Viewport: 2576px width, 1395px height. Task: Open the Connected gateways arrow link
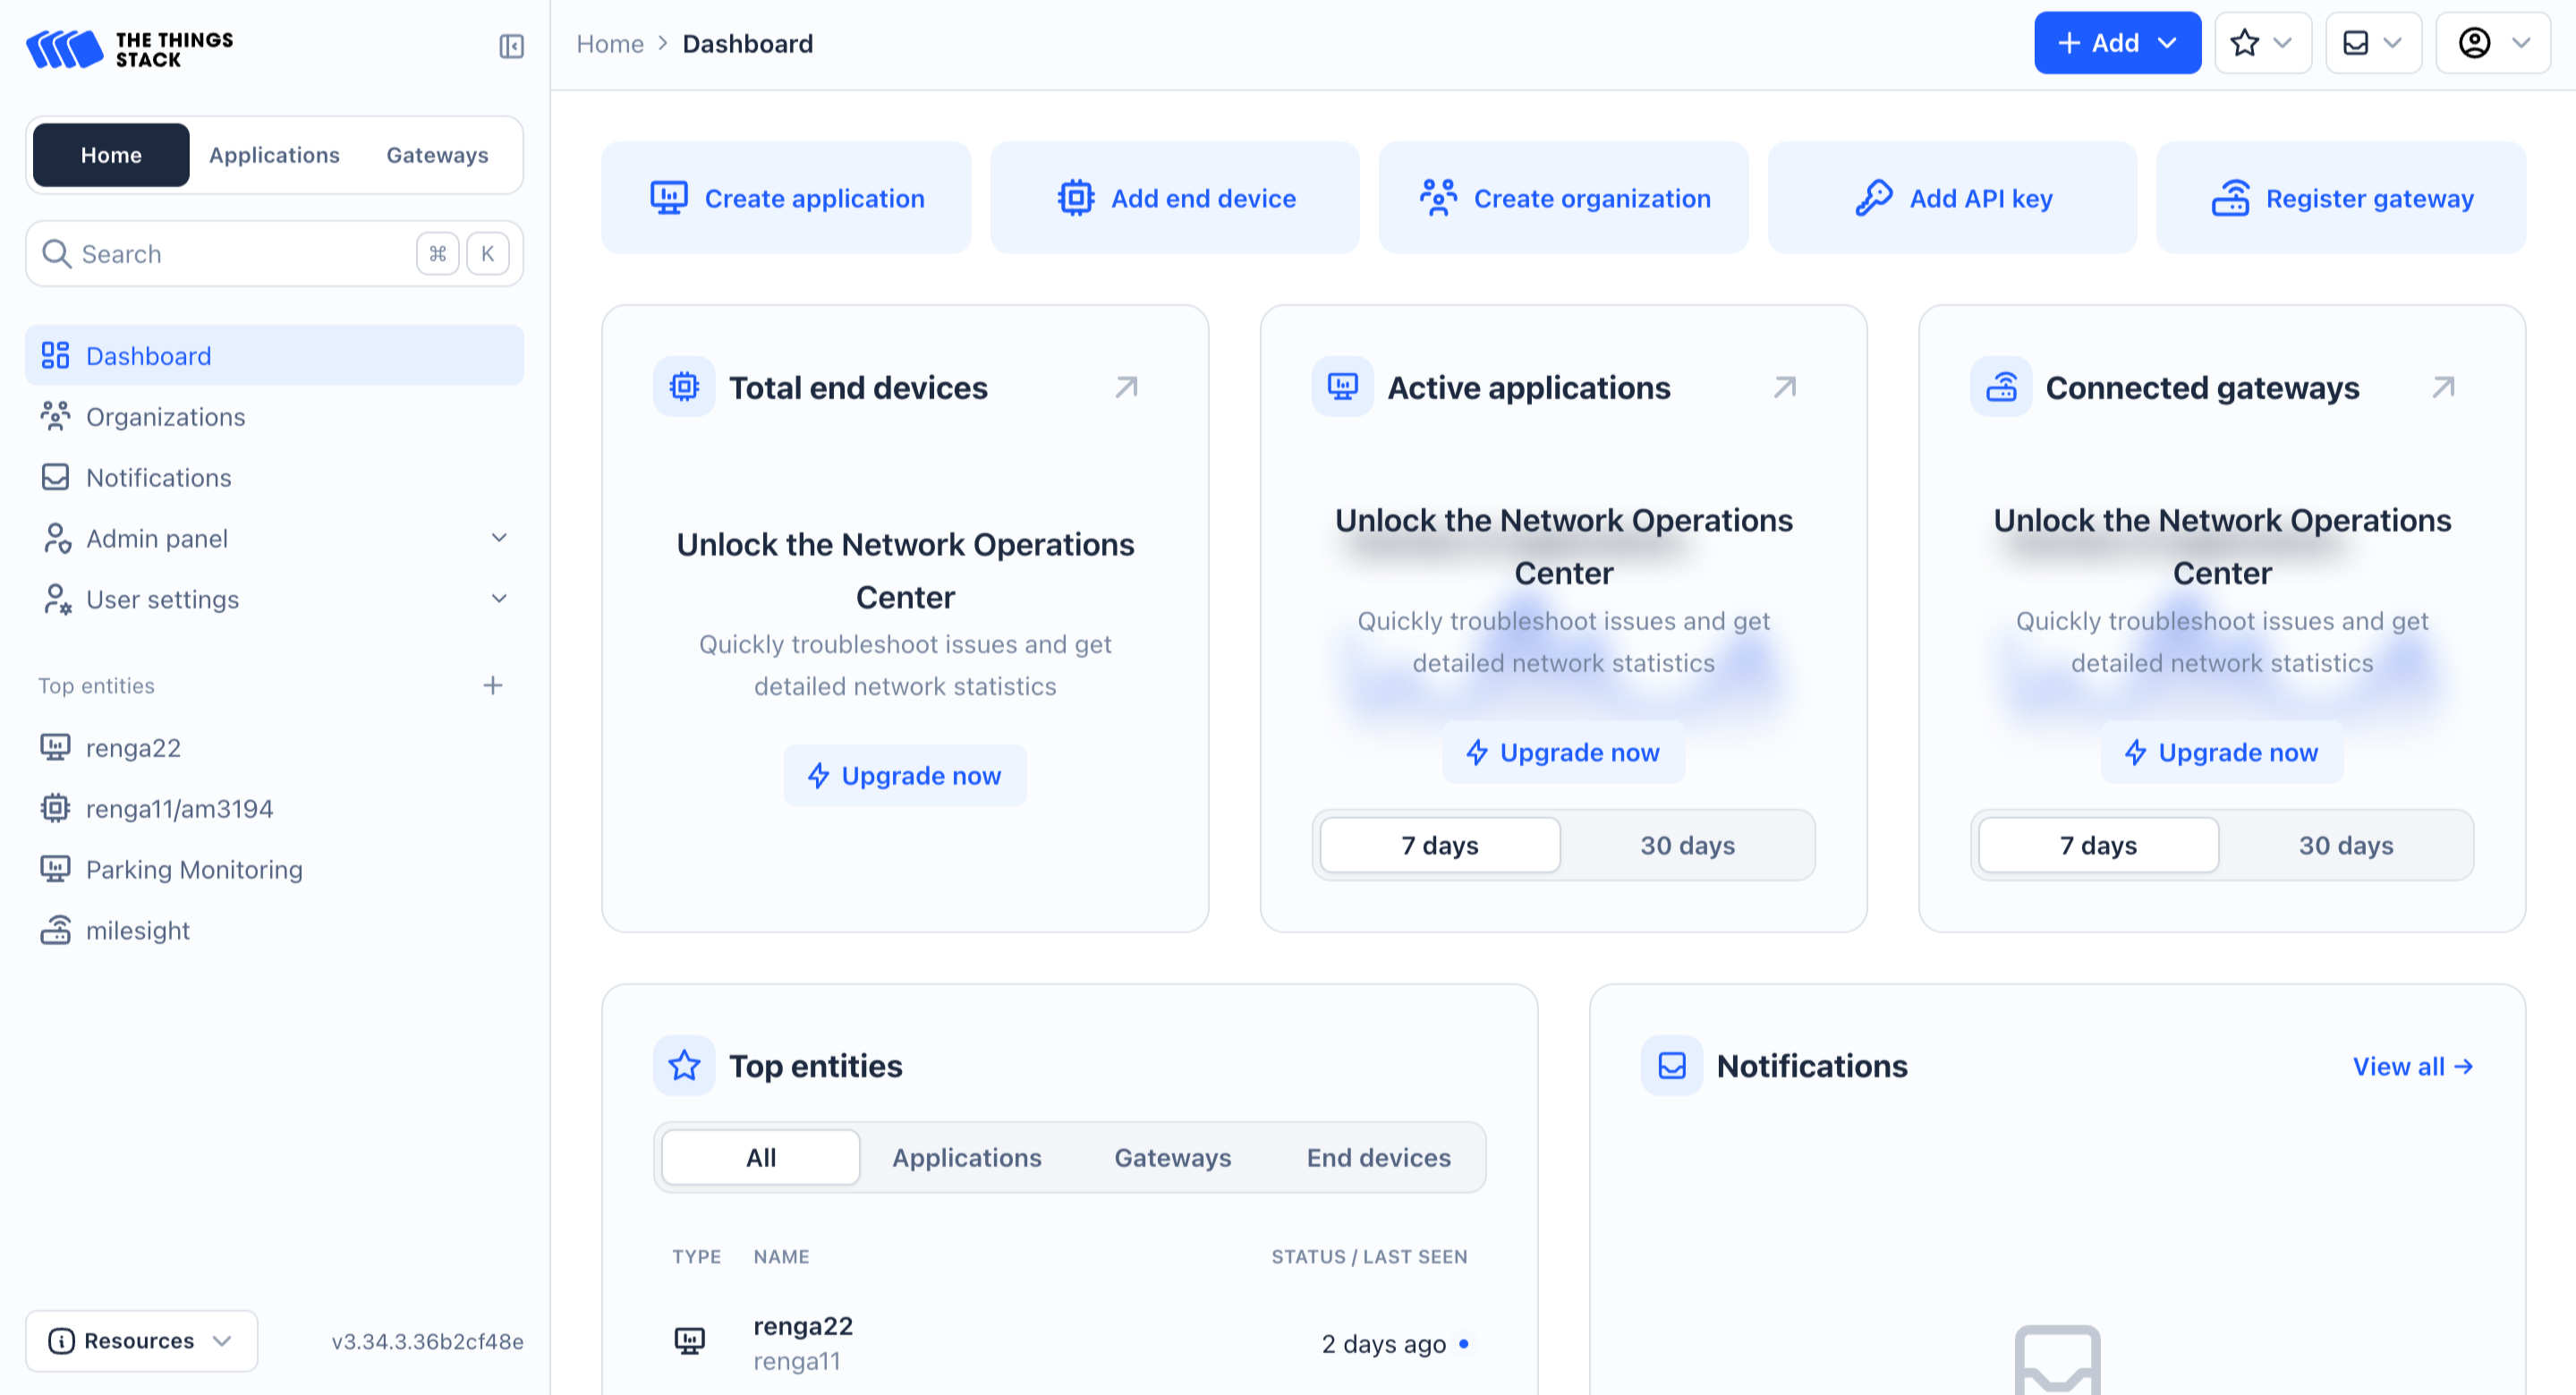2442,387
